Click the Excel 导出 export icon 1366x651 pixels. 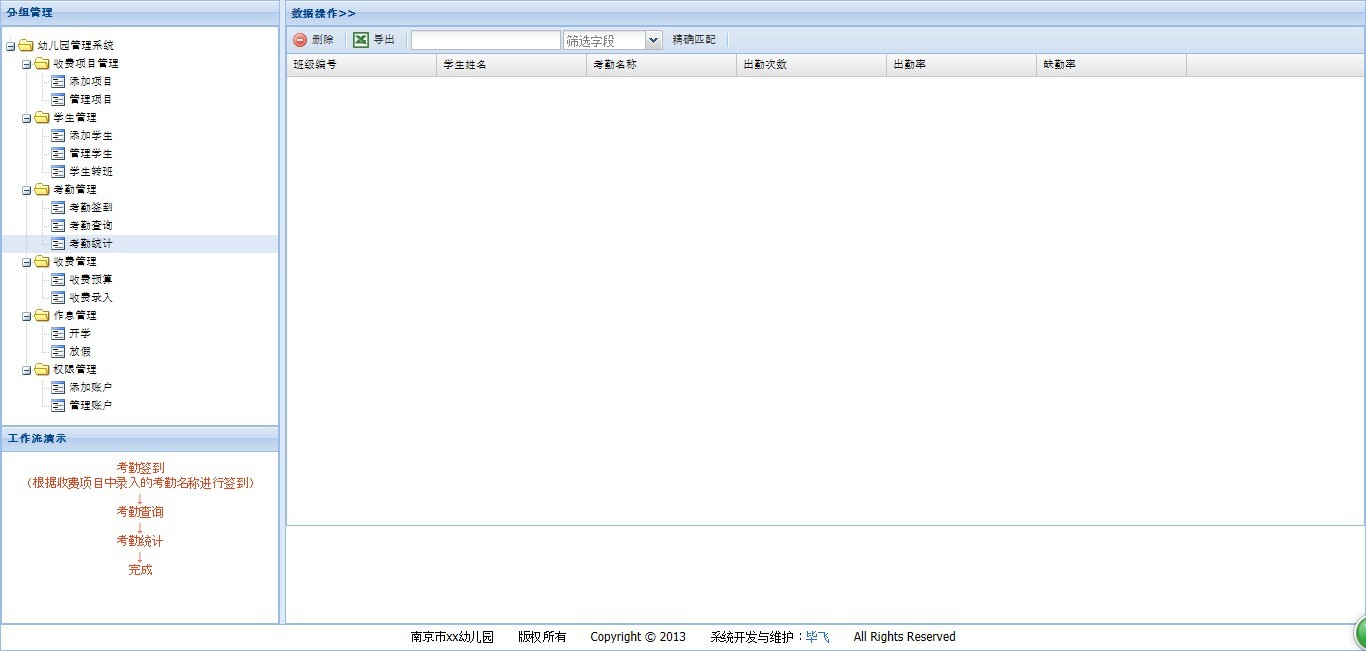point(361,40)
